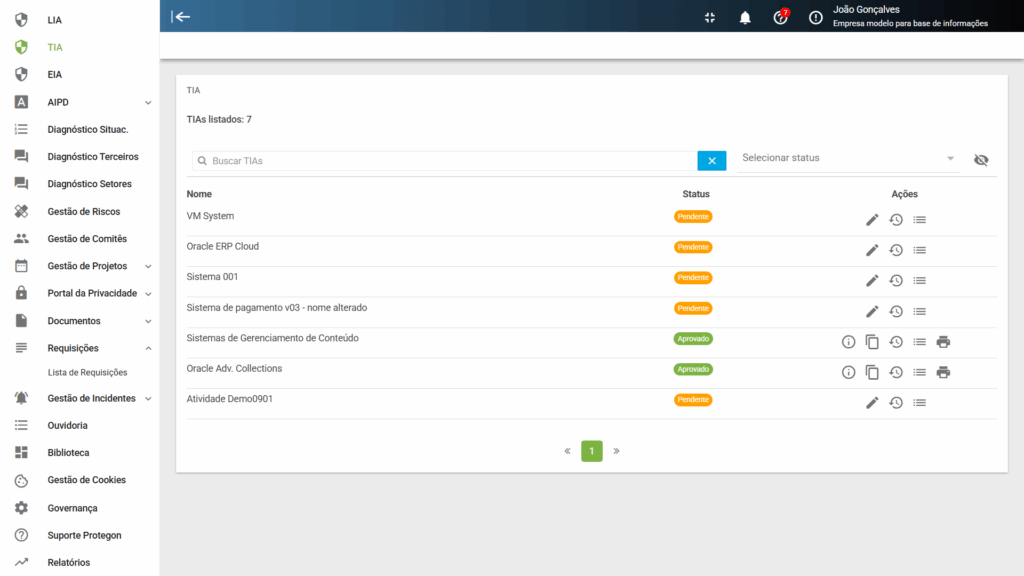Image resolution: width=1024 pixels, height=576 pixels.
Task: Open the Selecionar status dropdown
Action: 848,158
